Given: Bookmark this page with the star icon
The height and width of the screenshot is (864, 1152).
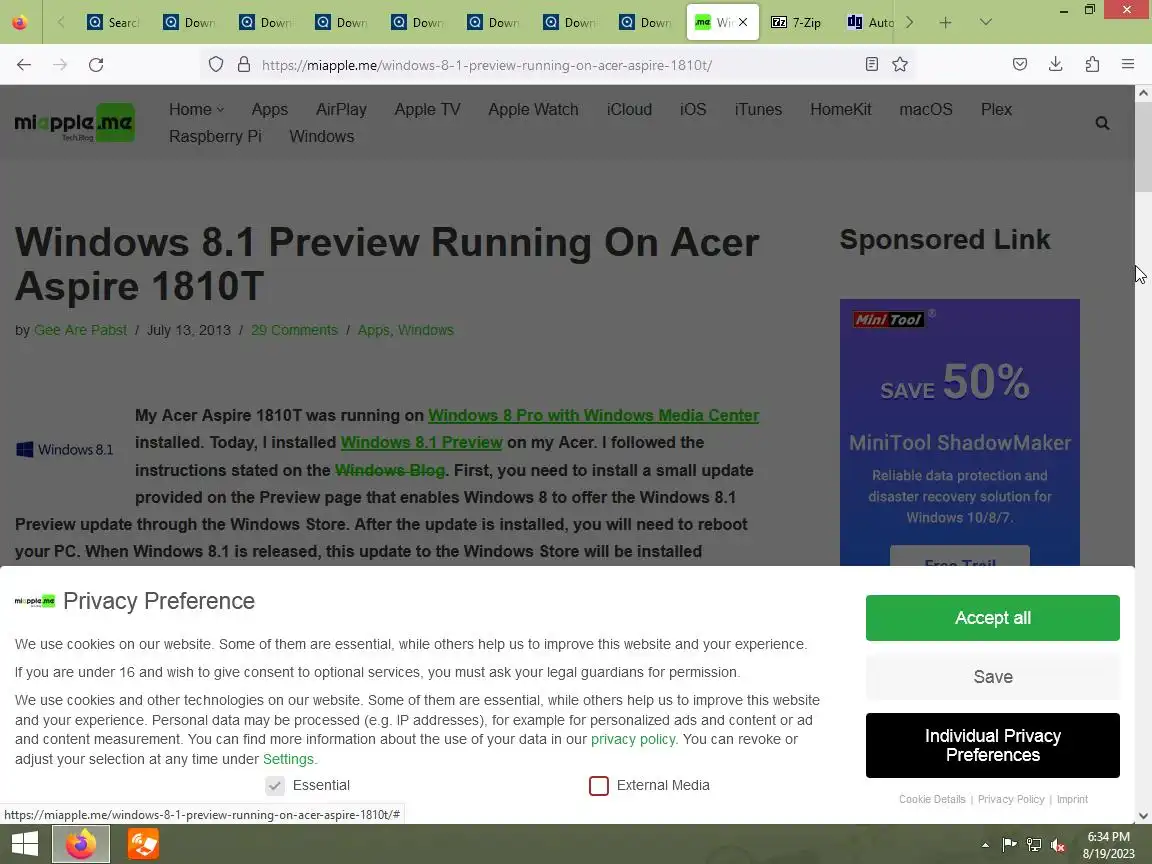Looking at the screenshot, I should coord(900,65).
